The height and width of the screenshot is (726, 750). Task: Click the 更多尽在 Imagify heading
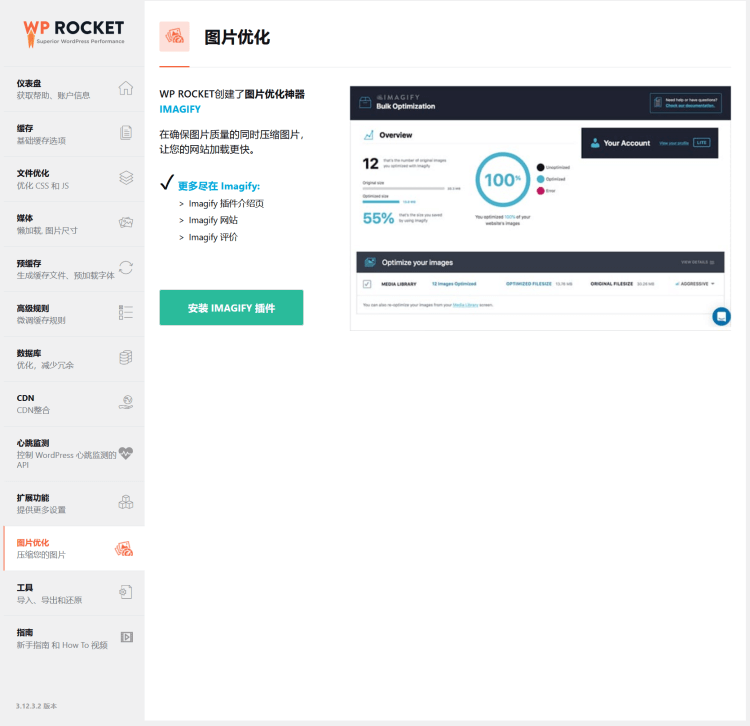(x=219, y=186)
